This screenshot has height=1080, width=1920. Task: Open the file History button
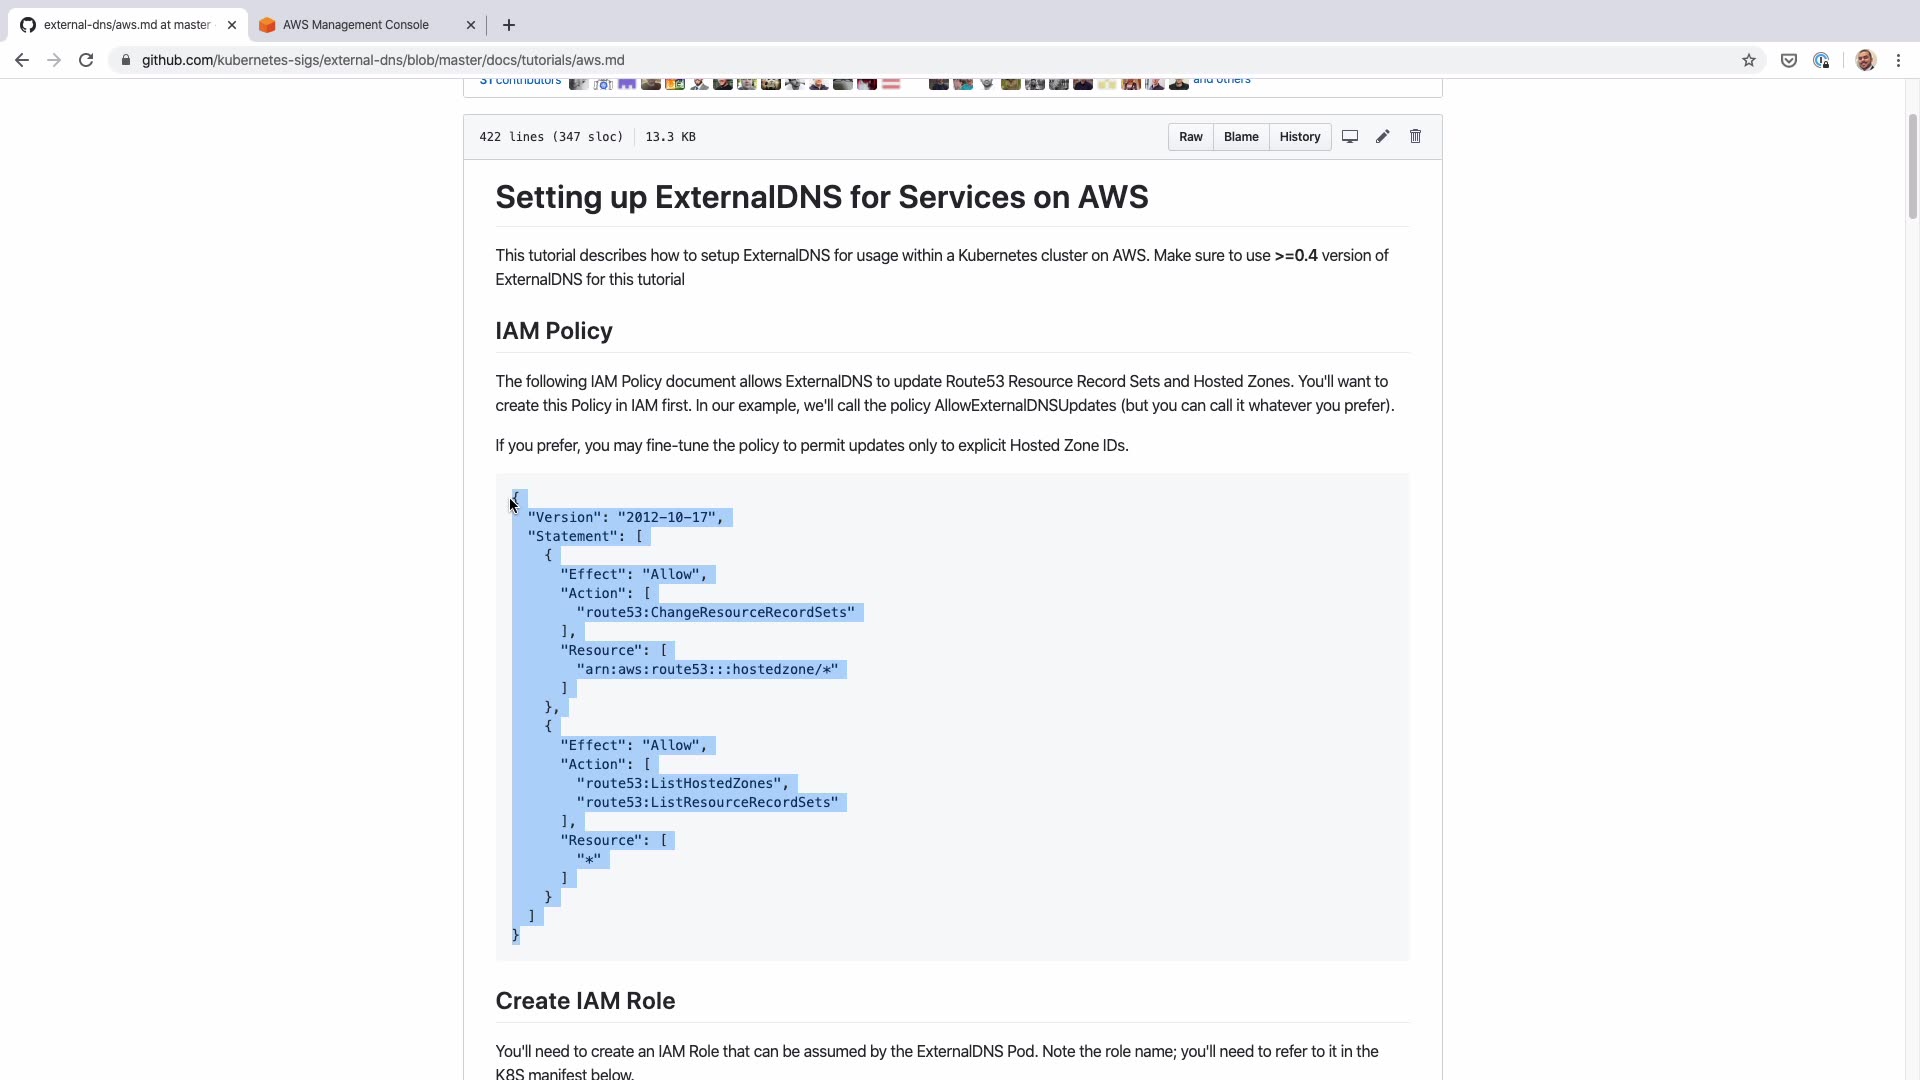click(x=1299, y=137)
